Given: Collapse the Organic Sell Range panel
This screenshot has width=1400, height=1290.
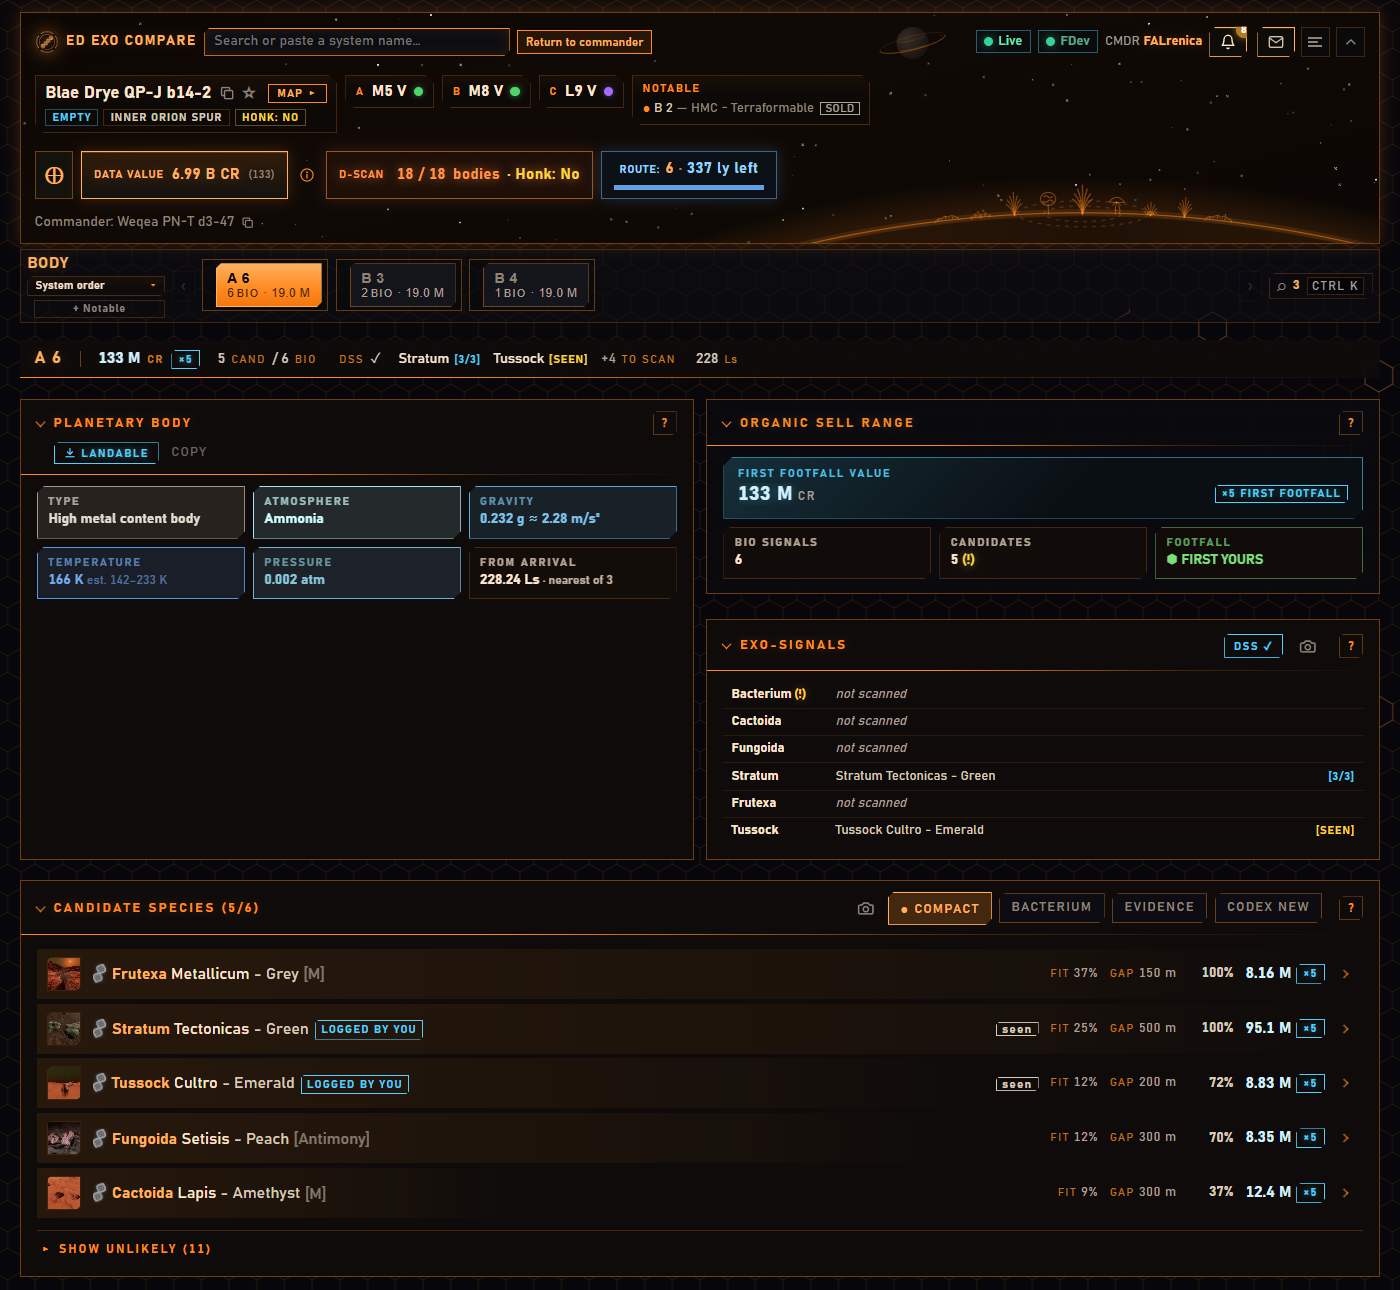Looking at the screenshot, I should point(726,424).
